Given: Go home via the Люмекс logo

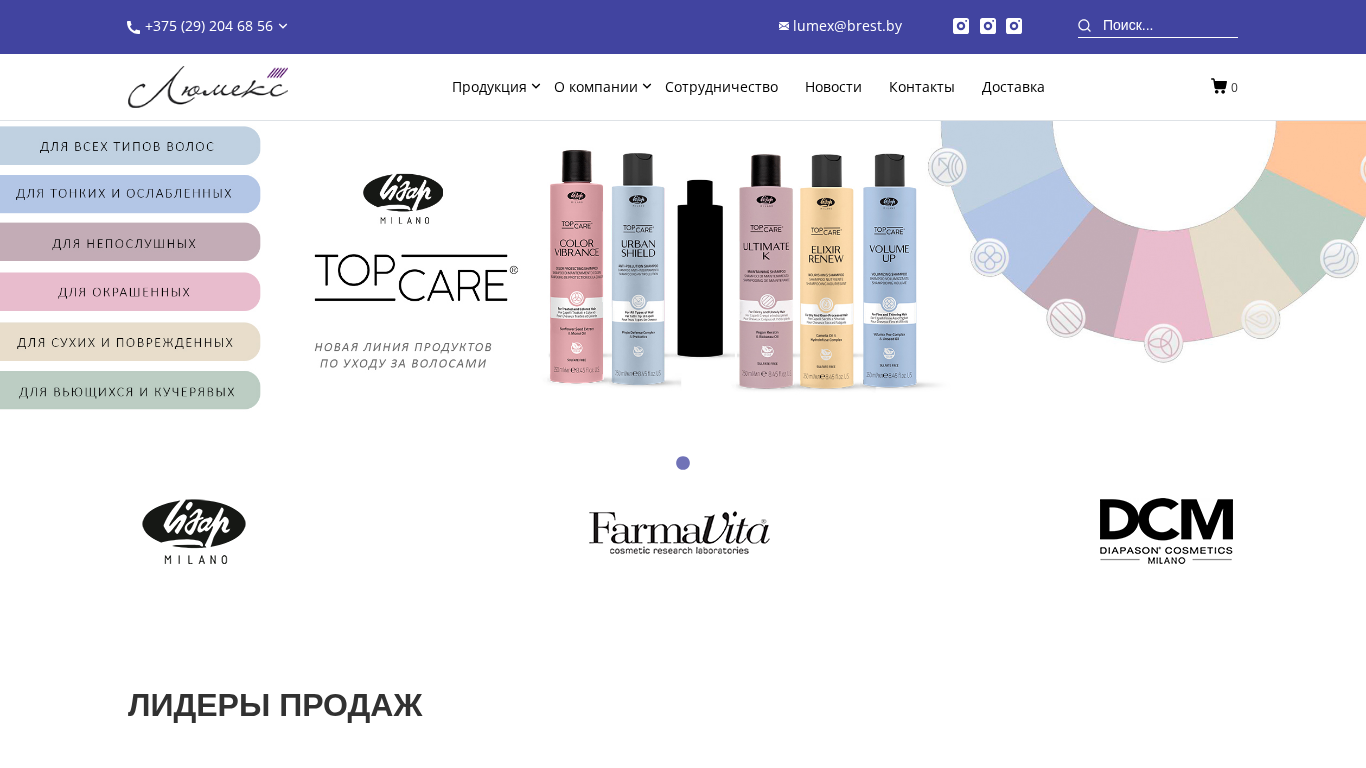Looking at the screenshot, I should tap(208, 87).
